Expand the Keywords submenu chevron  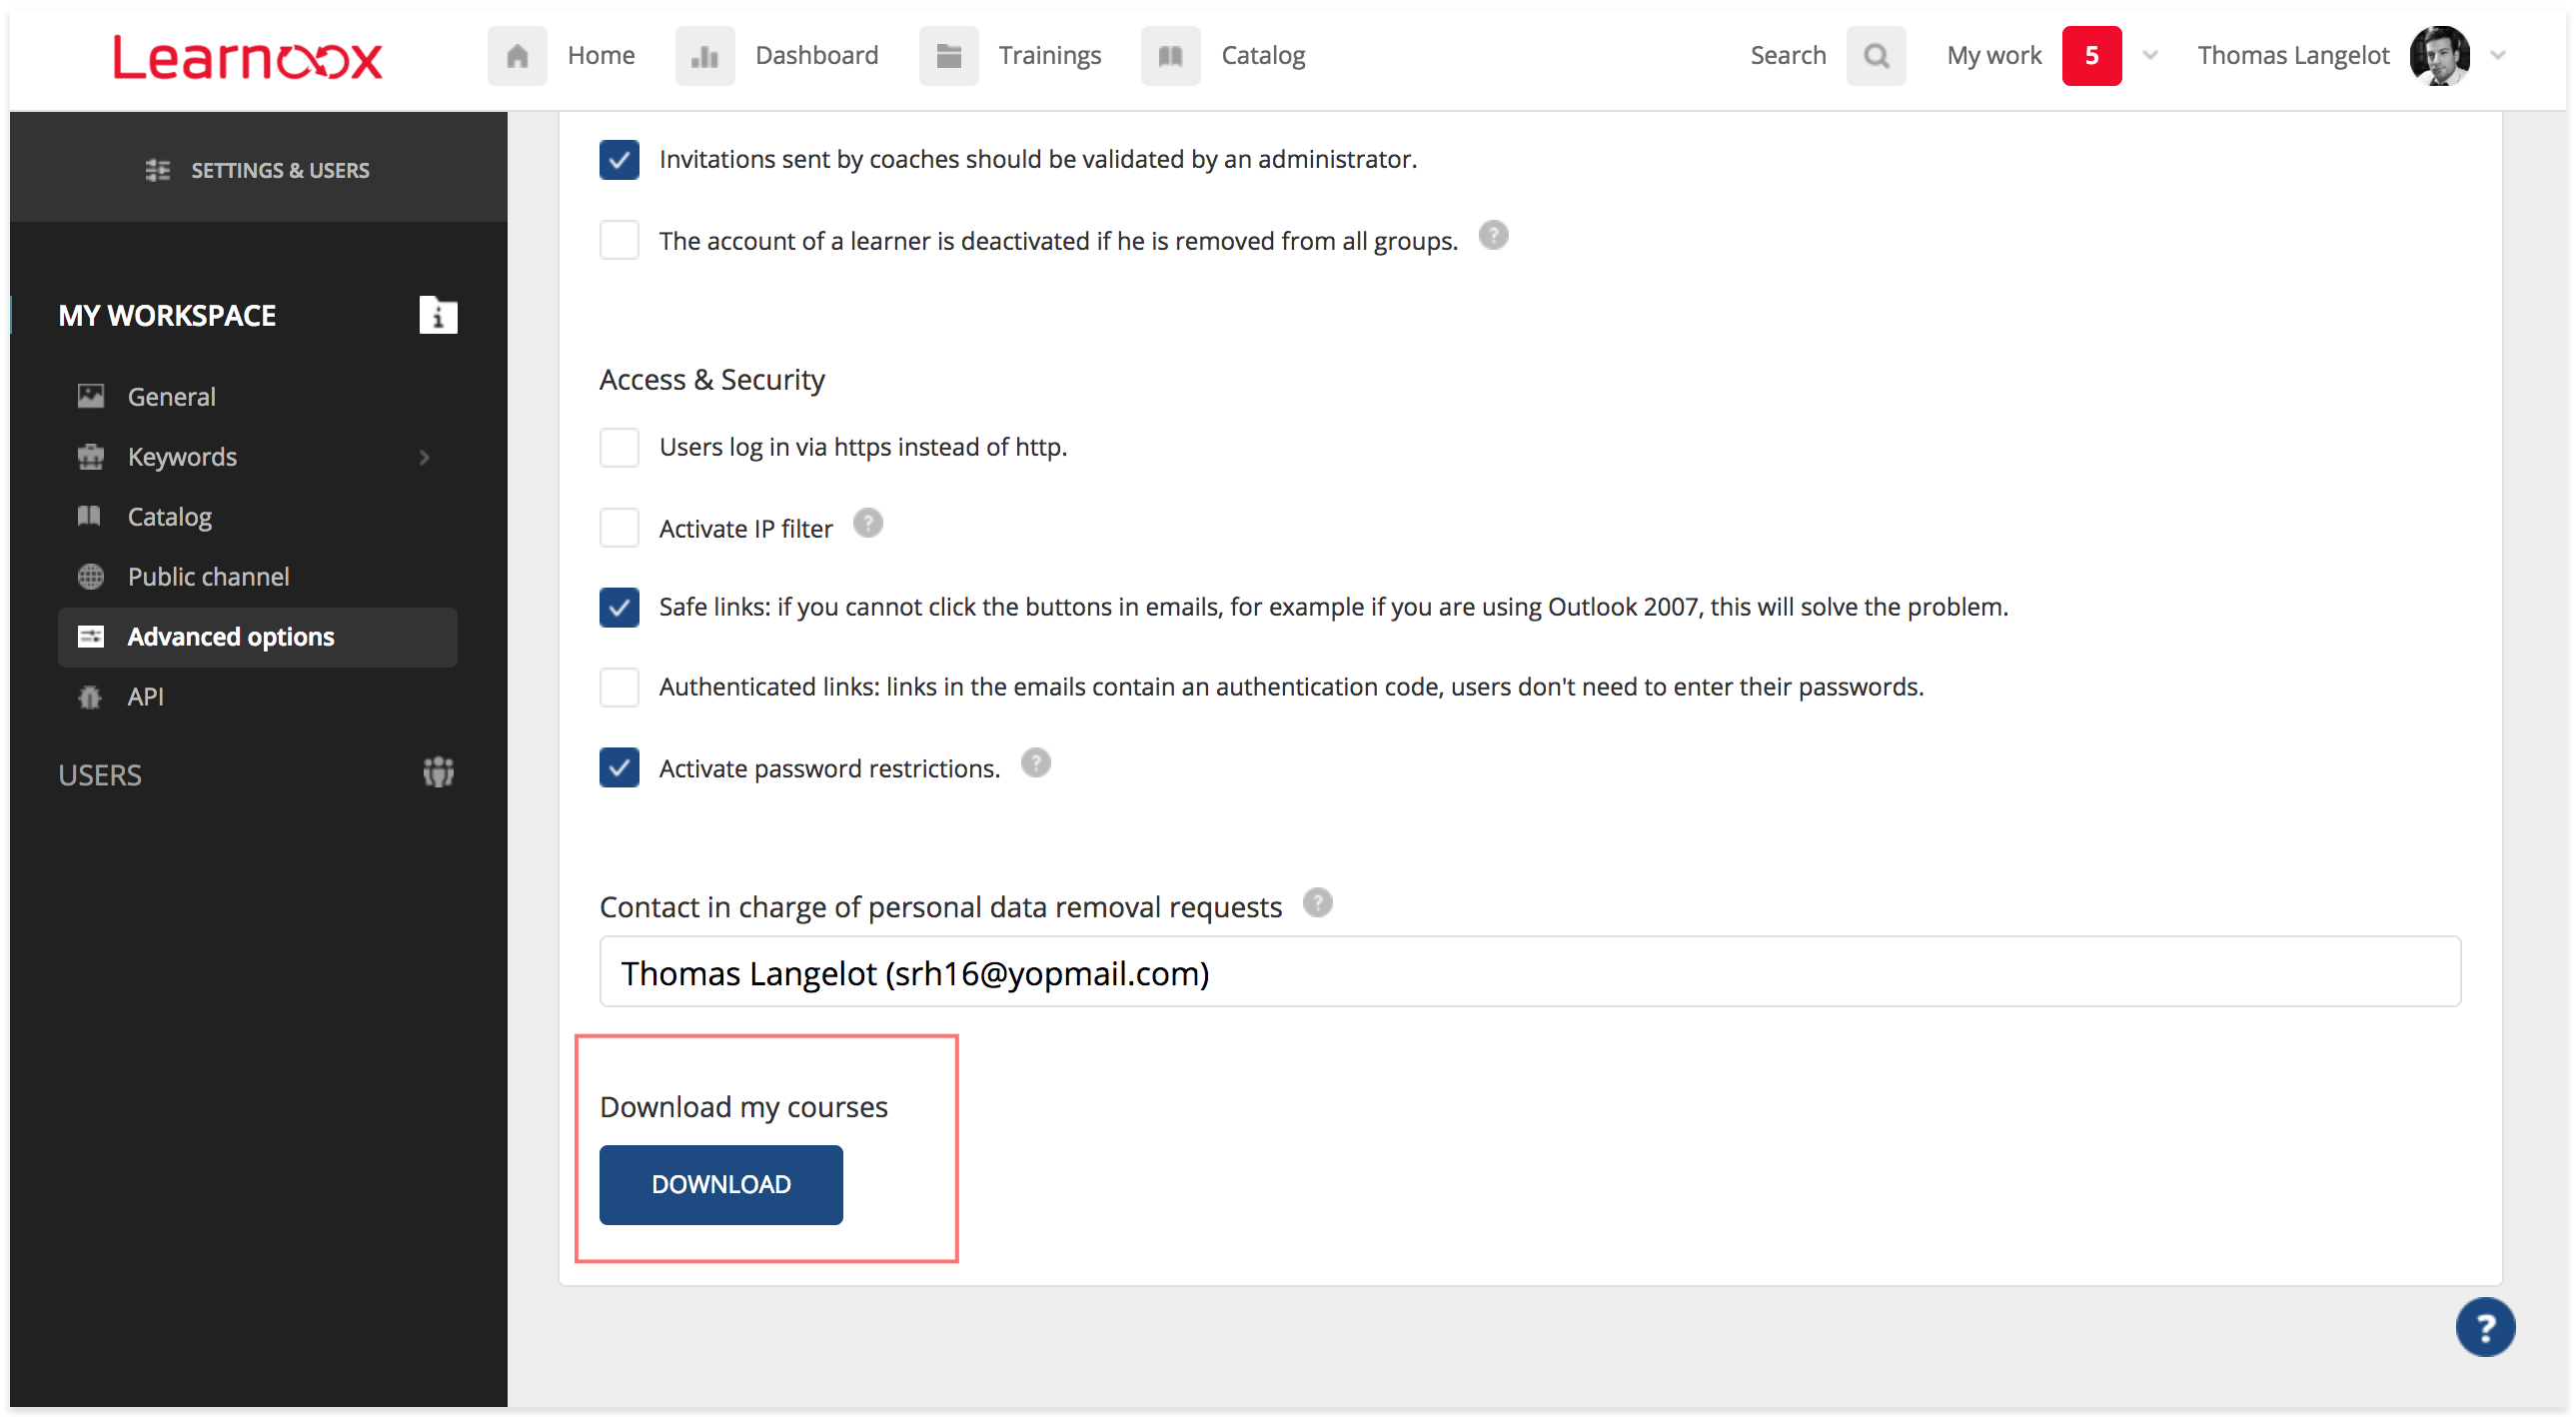(425, 457)
